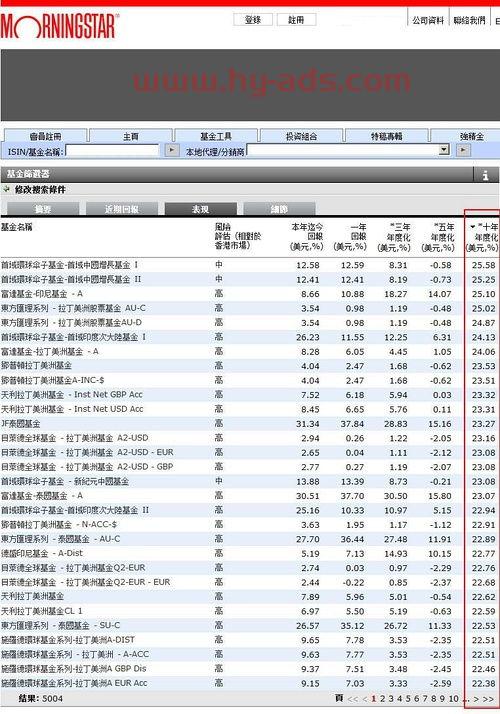Click the green arrow icon beside 修改搜索條件

point(6,189)
